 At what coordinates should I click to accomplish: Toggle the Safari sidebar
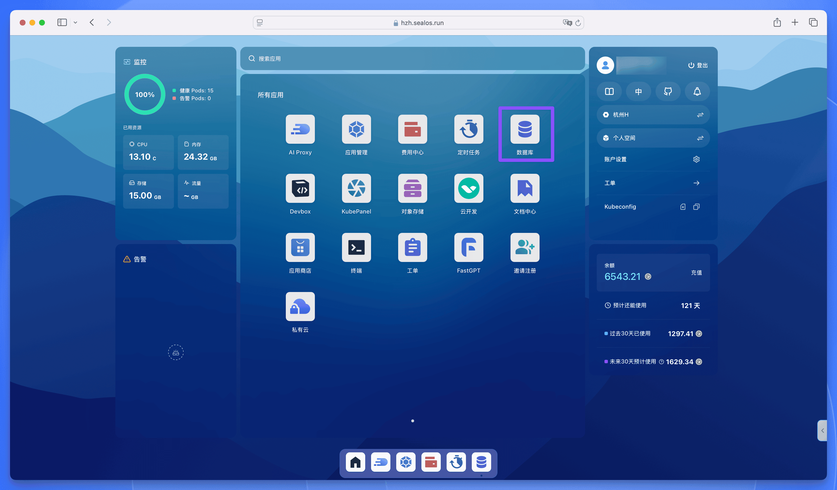(62, 22)
